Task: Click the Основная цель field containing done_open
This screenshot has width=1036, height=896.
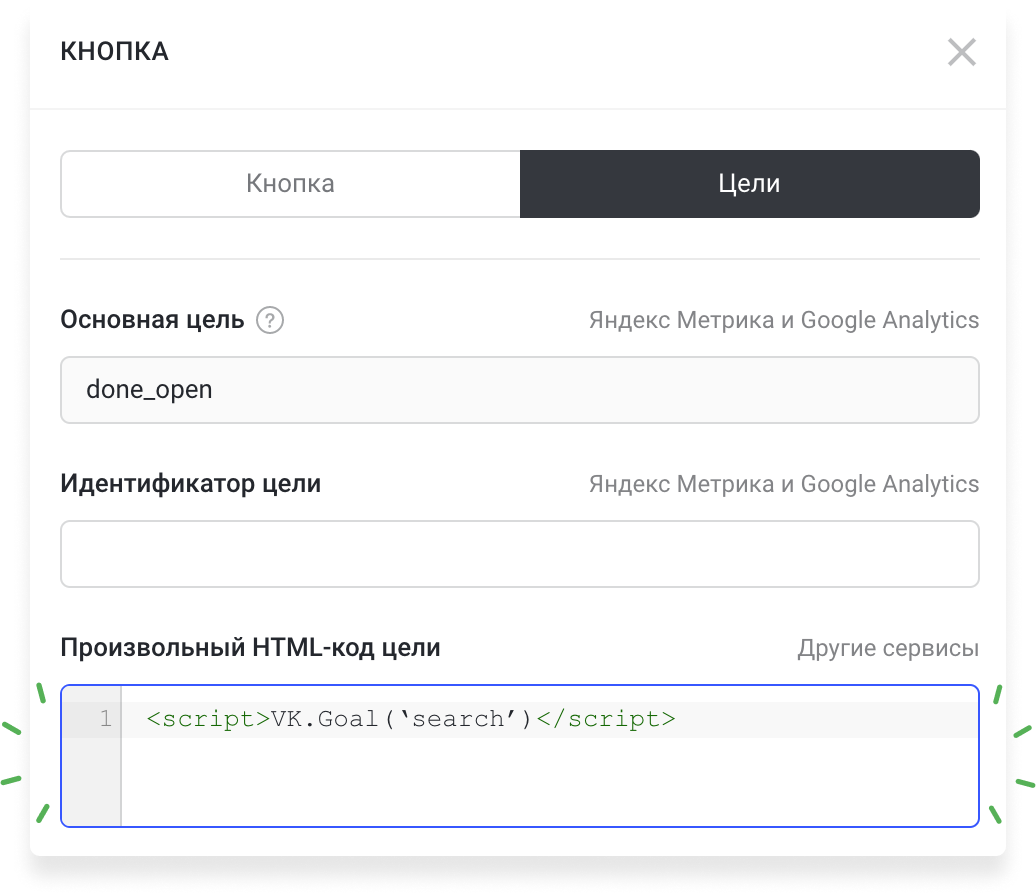Action: pos(519,390)
